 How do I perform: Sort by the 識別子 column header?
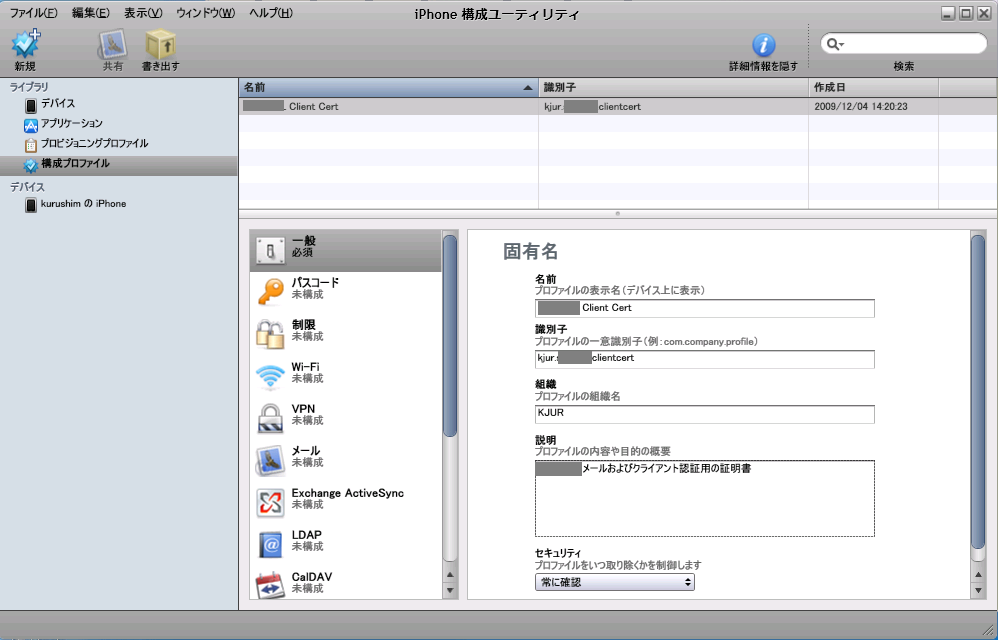(673, 88)
